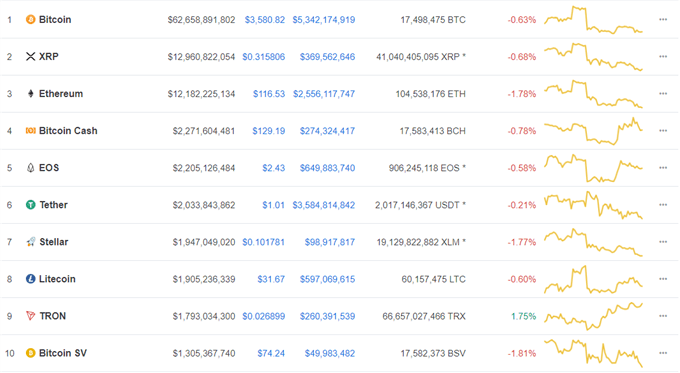Open the three-dot menu for Tether
Image resolution: width=680 pixels, height=373 pixels.
(663, 205)
